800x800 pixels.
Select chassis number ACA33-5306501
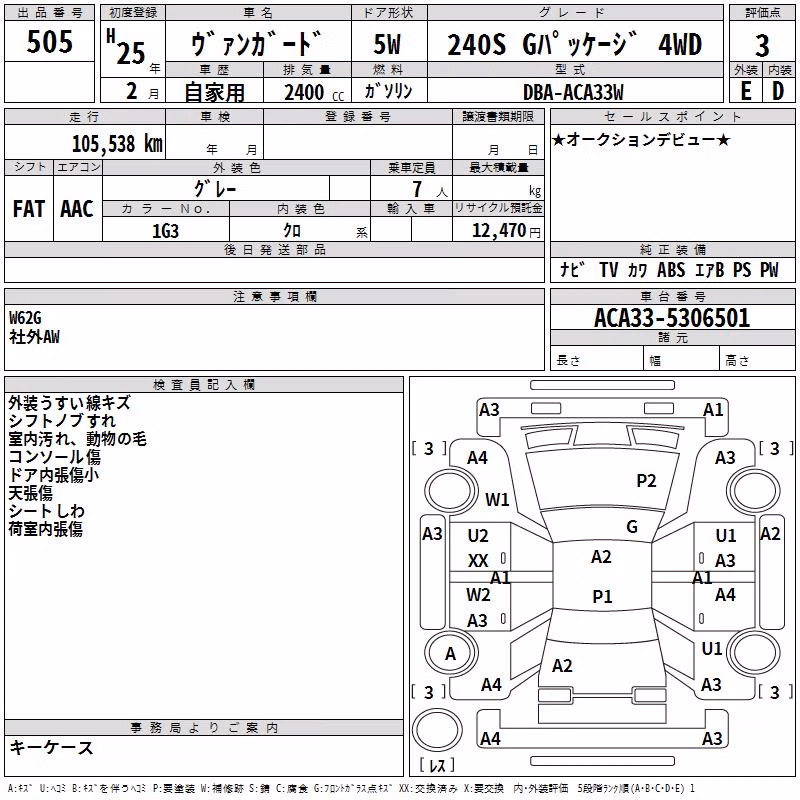click(x=672, y=318)
